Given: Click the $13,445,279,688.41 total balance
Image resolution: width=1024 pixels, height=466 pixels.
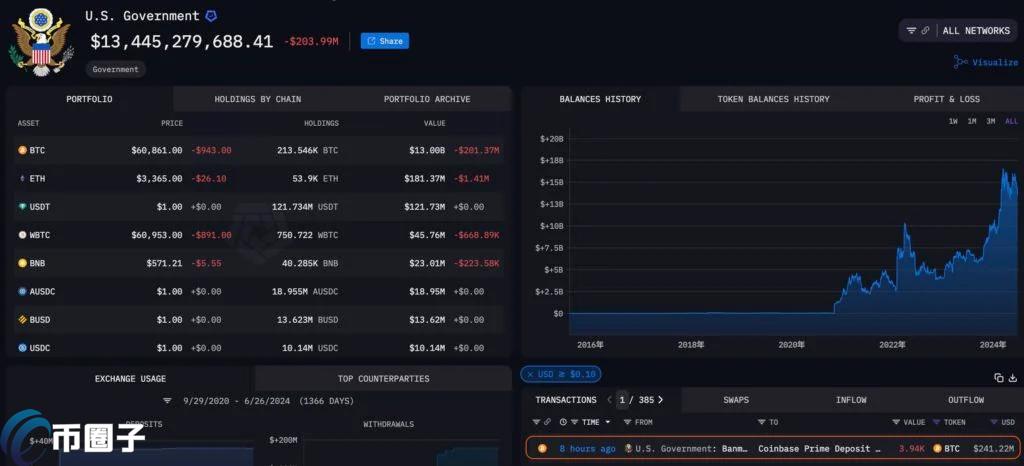Looking at the screenshot, I should tap(182, 42).
